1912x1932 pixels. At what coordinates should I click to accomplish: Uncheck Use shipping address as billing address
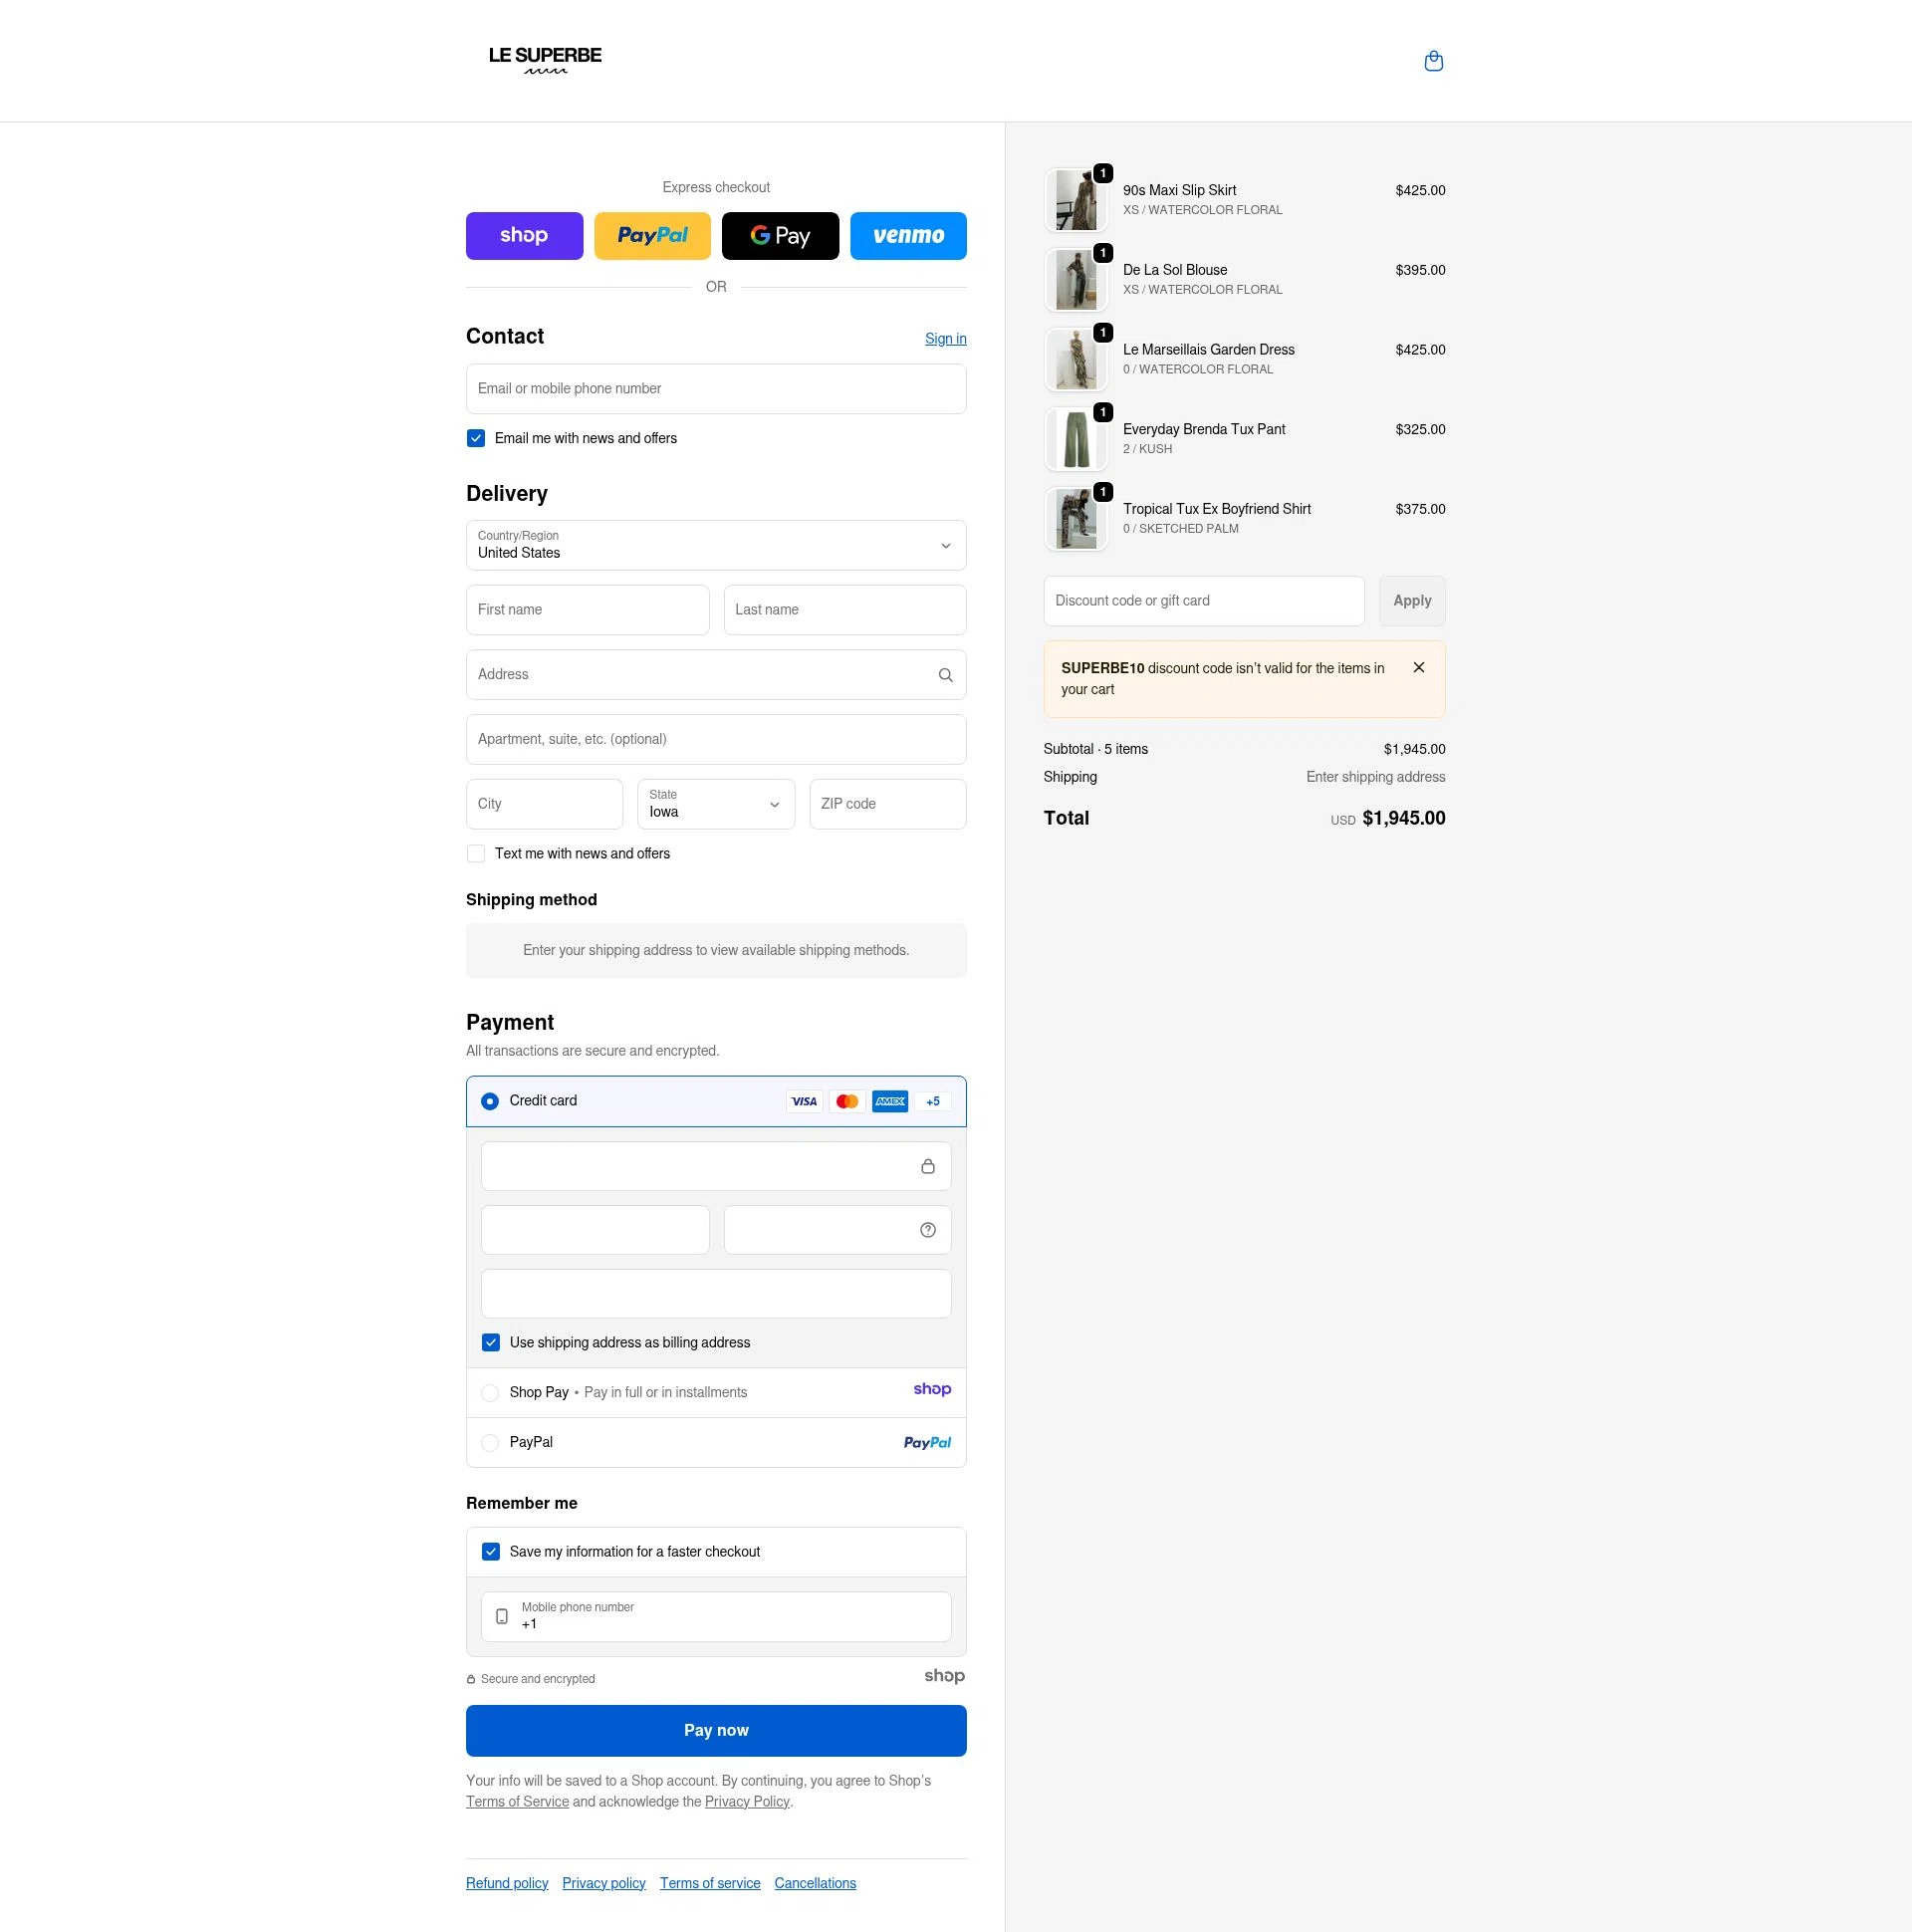(x=491, y=1342)
